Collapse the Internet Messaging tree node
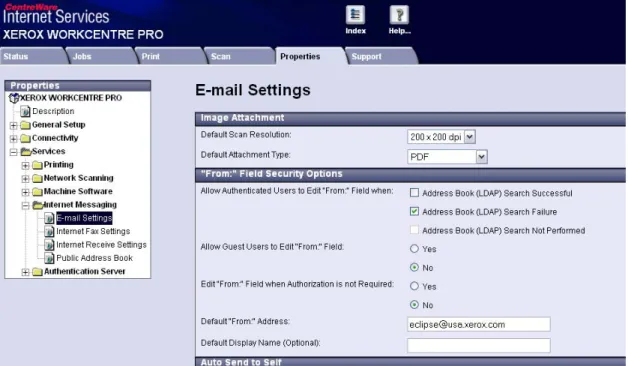Image resolution: width=628 pixels, height=366 pixels. [x=26, y=205]
